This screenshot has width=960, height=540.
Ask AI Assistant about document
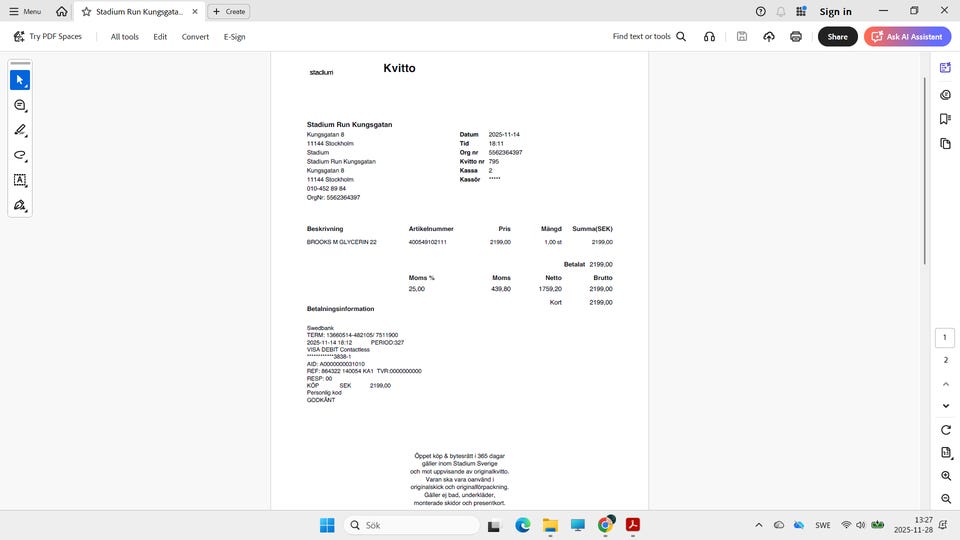(x=907, y=37)
